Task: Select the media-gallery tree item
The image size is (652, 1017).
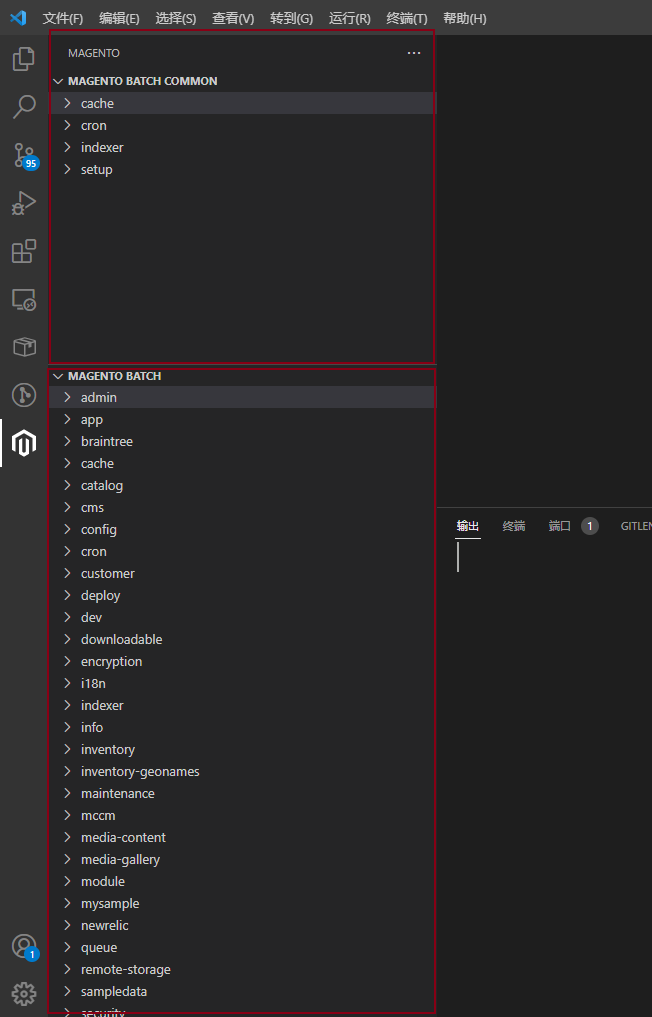Action: tap(243, 859)
